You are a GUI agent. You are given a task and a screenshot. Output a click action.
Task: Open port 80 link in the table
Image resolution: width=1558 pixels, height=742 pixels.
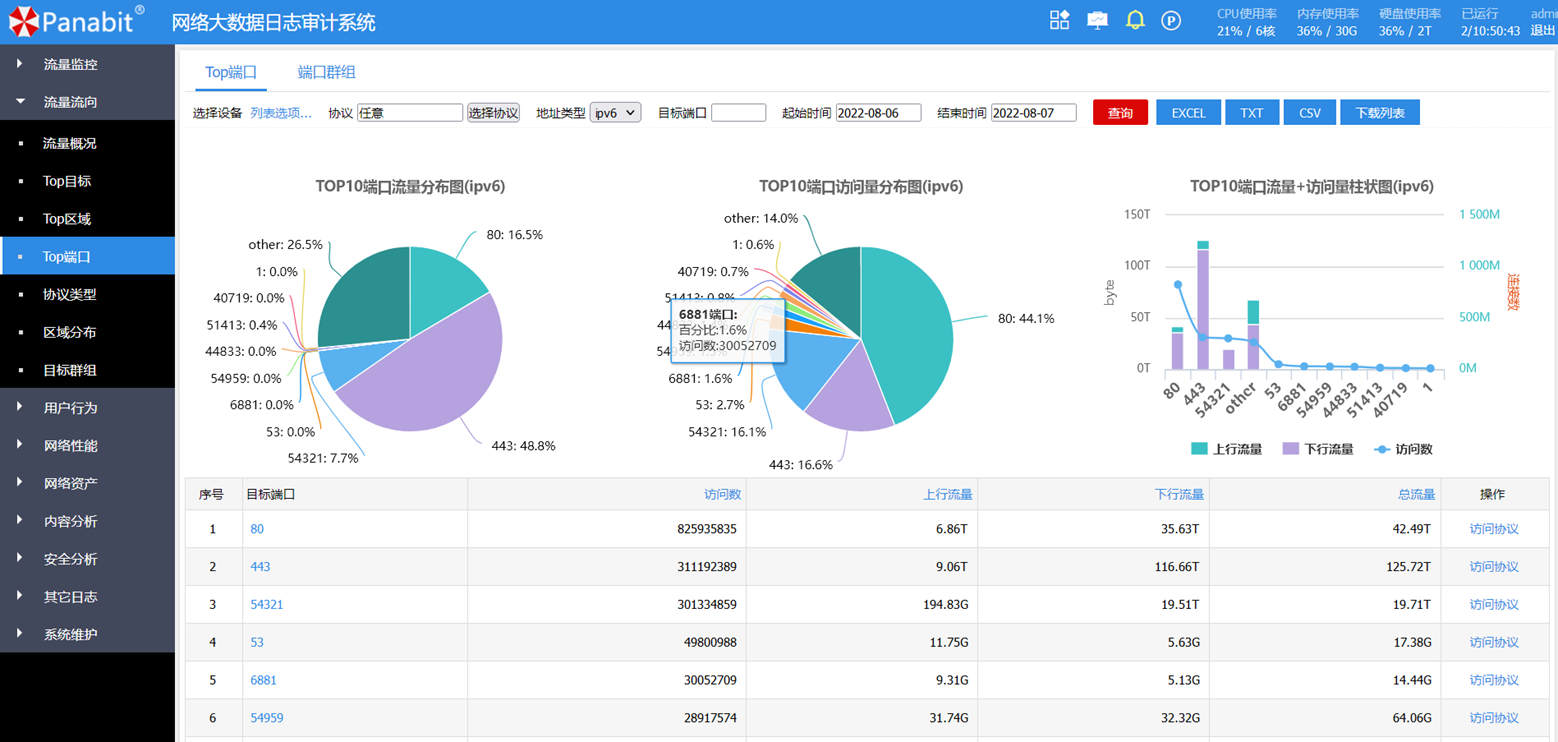(x=257, y=529)
